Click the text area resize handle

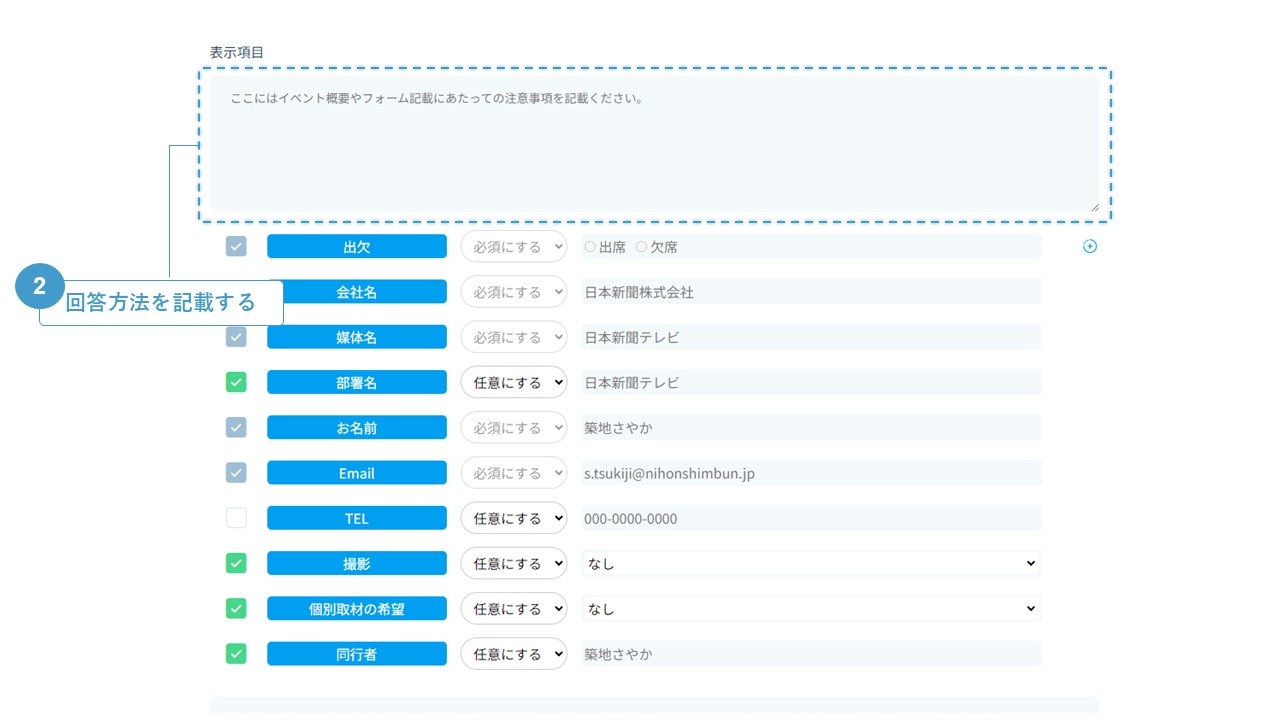(x=1094, y=207)
